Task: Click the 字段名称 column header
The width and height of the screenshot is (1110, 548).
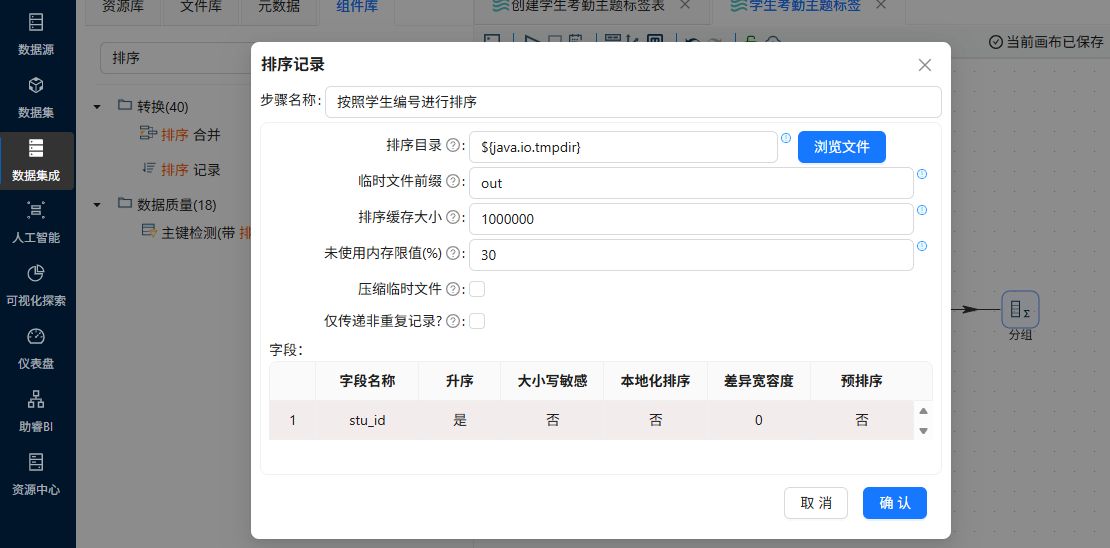Action: tap(367, 381)
